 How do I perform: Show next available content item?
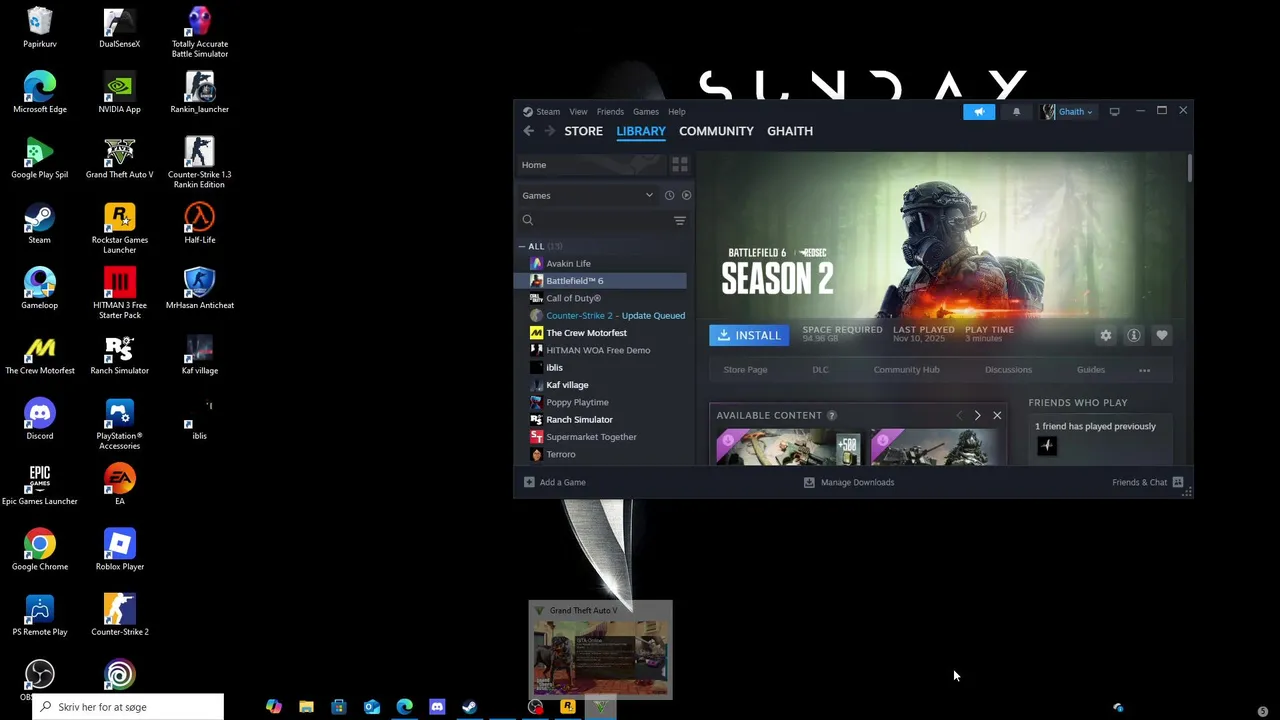click(x=977, y=415)
